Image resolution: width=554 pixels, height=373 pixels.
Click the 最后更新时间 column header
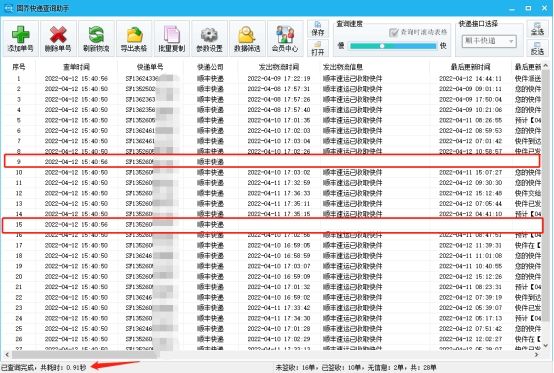pos(470,67)
